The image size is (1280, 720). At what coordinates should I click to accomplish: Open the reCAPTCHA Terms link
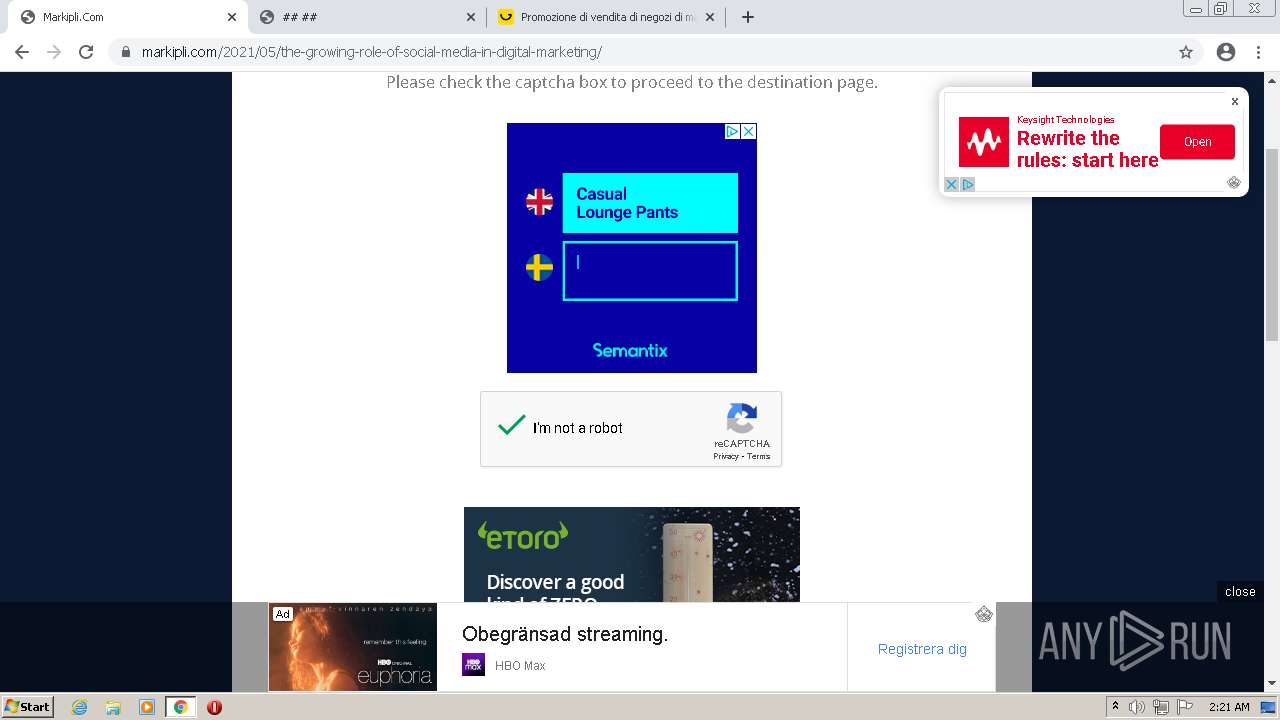click(759, 456)
